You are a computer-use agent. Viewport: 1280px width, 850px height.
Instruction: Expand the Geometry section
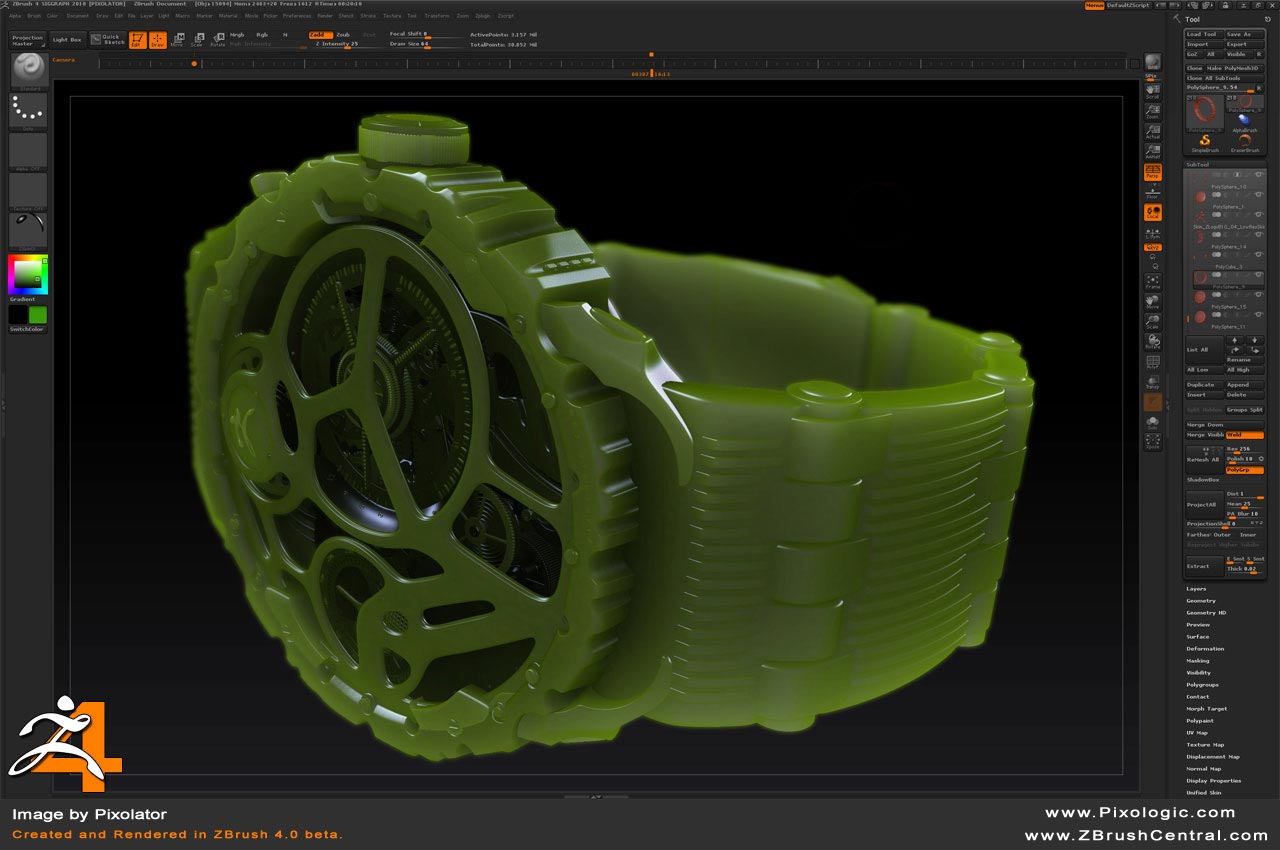pyautogui.click(x=1201, y=601)
